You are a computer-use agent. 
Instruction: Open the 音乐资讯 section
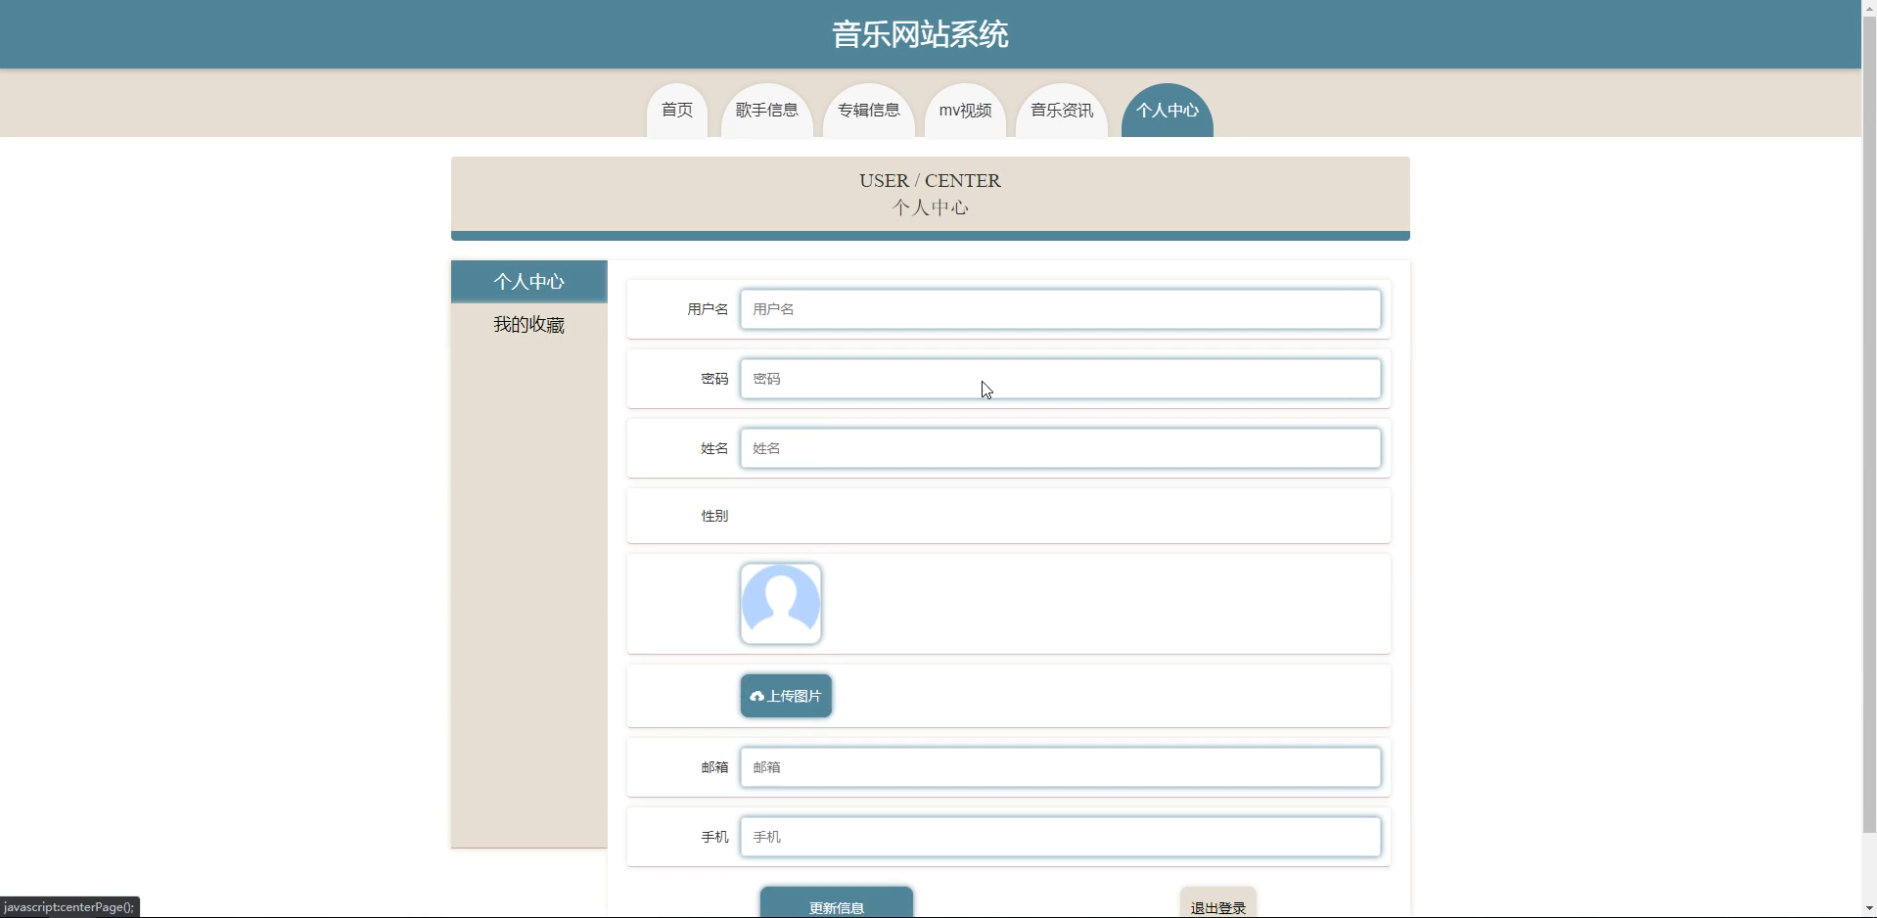(1061, 110)
